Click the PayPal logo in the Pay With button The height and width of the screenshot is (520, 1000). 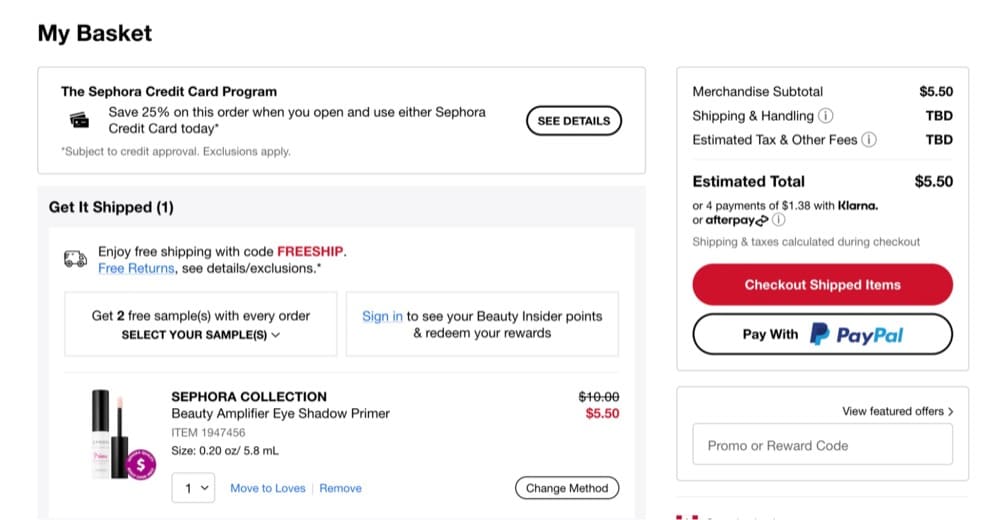point(857,334)
